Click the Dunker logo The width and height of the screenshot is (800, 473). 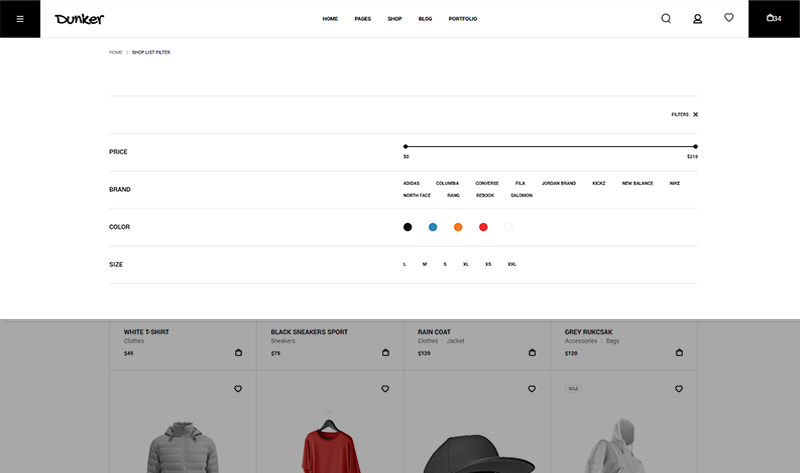pyautogui.click(x=79, y=19)
